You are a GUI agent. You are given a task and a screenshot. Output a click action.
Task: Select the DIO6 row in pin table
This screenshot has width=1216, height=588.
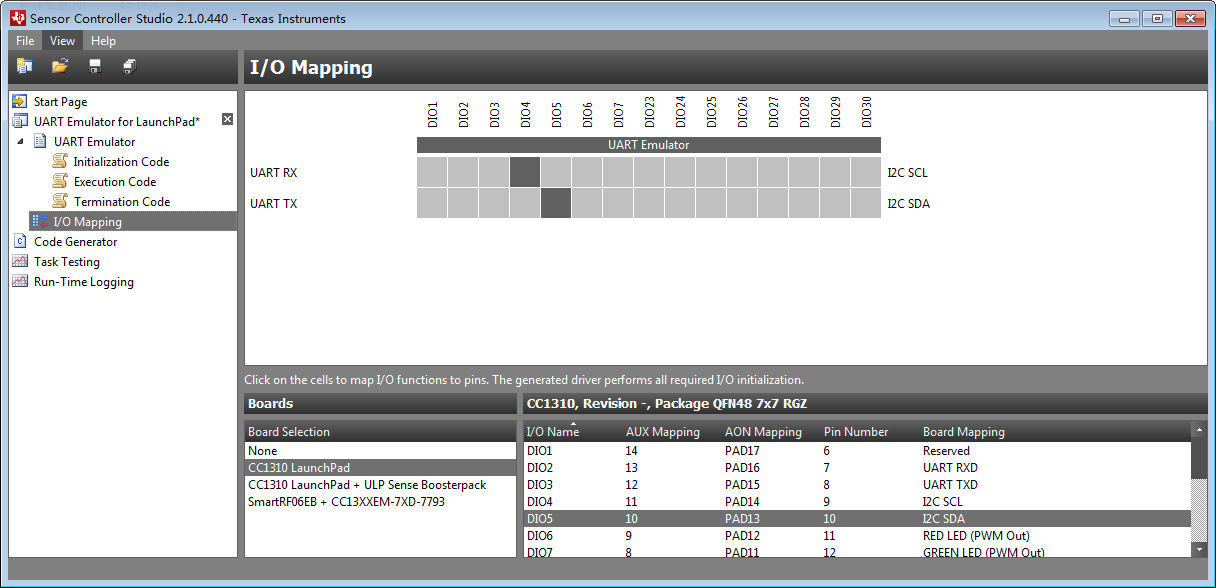[857, 536]
